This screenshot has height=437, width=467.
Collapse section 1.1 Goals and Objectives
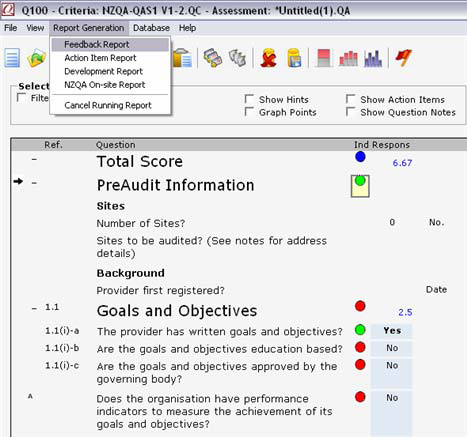point(34,309)
